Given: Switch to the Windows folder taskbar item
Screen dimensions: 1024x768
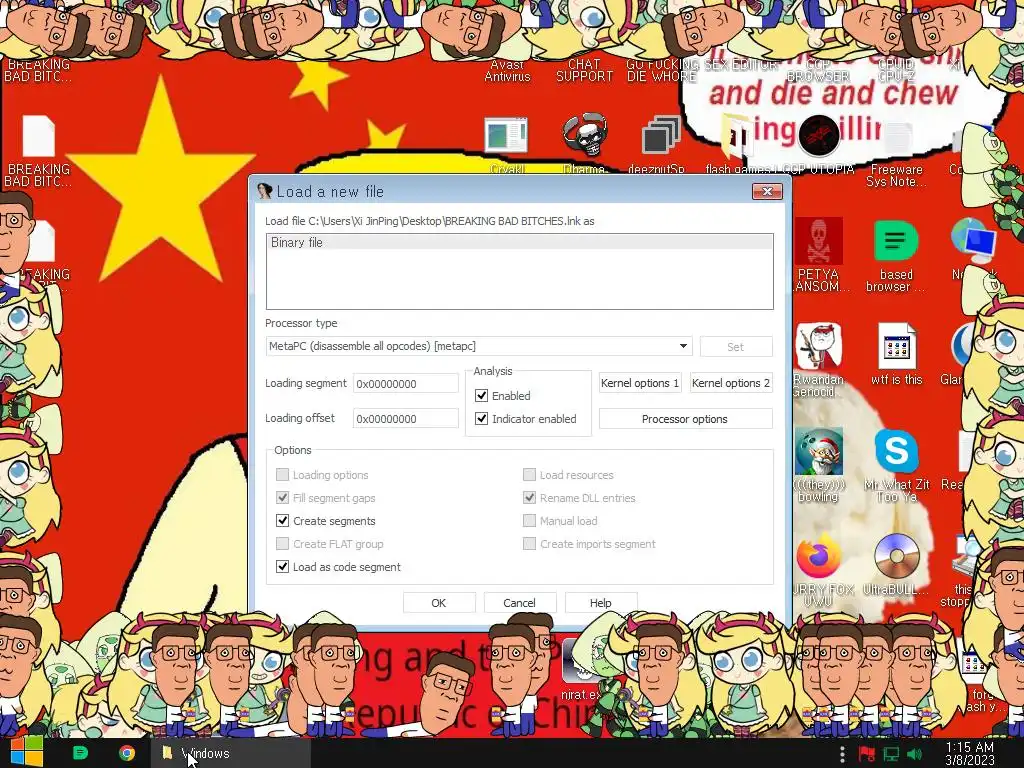Looking at the screenshot, I should (231, 753).
